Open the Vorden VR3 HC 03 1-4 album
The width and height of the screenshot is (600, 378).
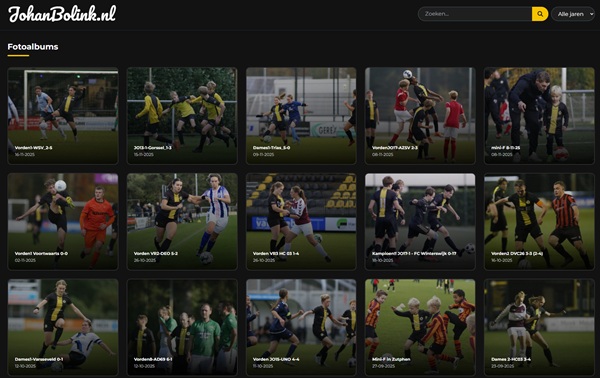[301, 222]
